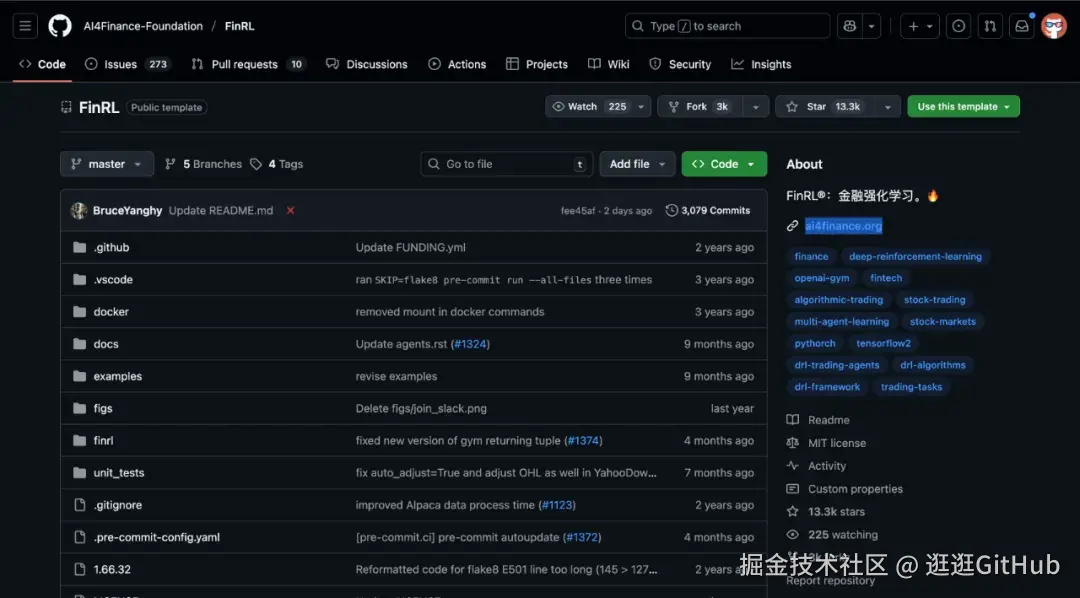View the 3,079 Commits history

pos(708,211)
